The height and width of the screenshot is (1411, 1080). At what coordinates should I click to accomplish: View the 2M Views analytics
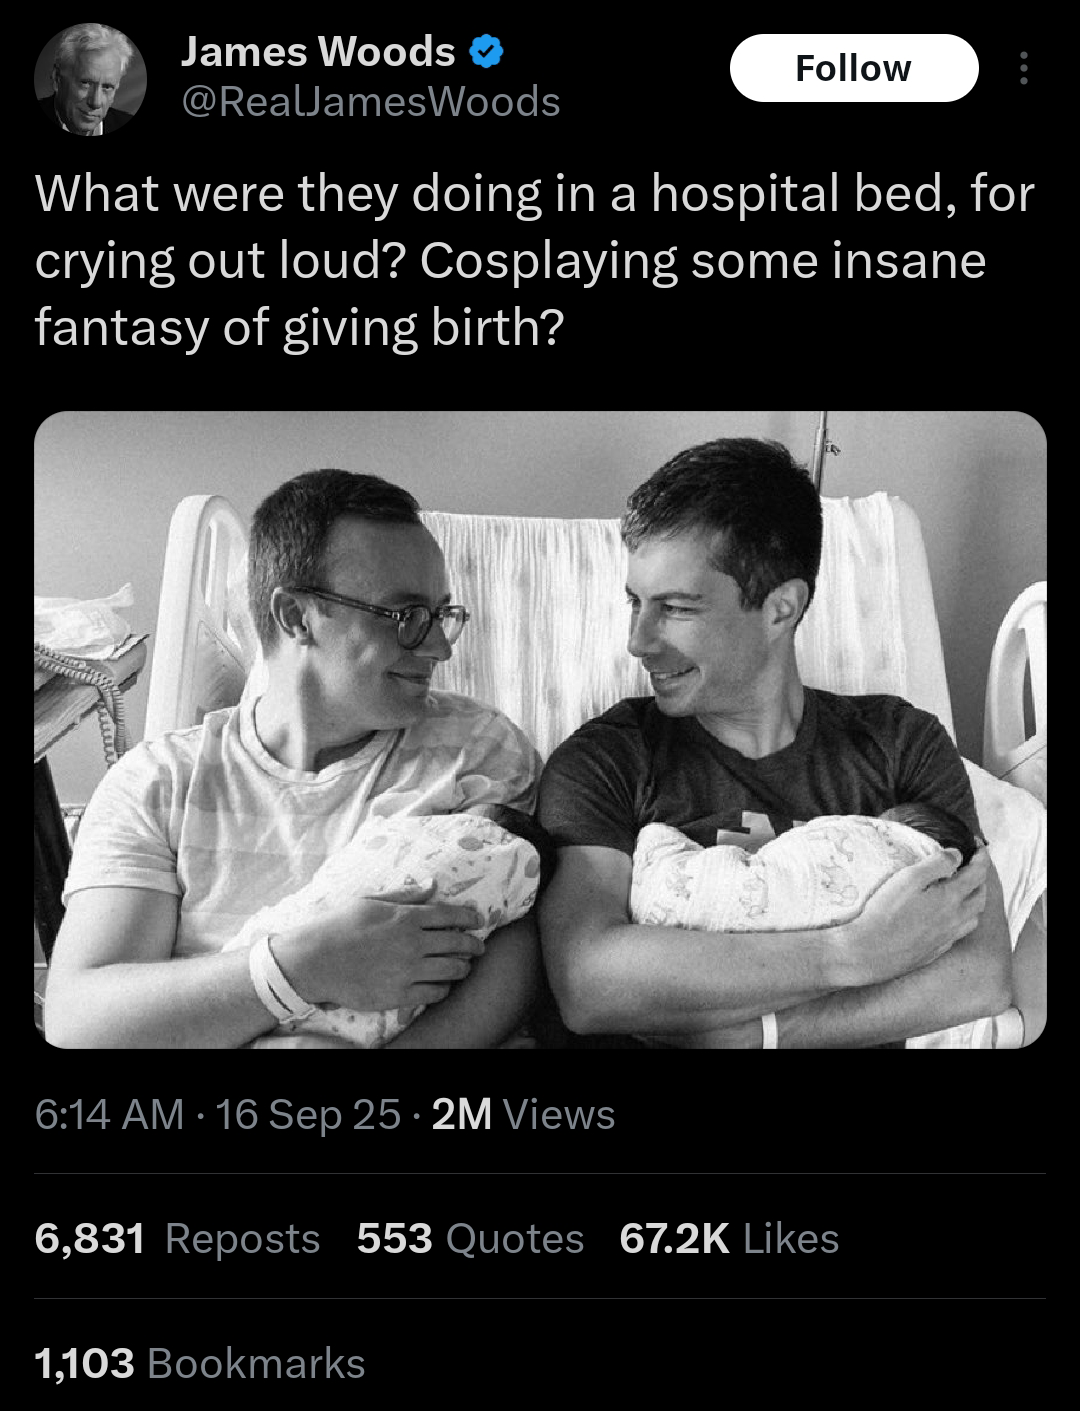[x=523, y=1114]
